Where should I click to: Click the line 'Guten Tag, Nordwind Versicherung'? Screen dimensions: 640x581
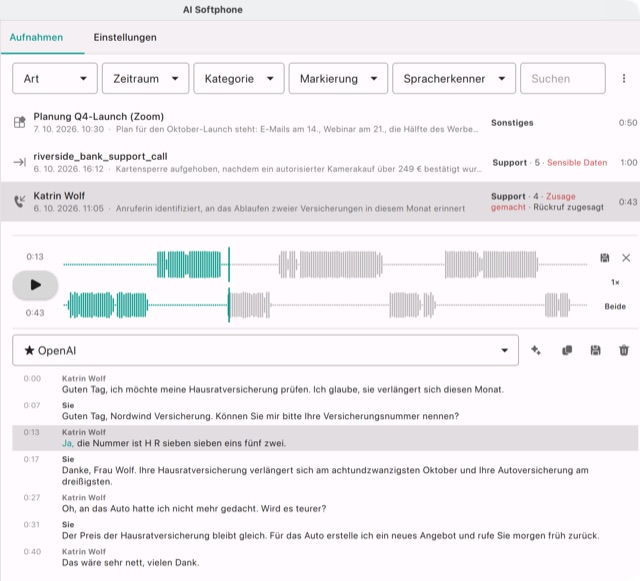260,416
